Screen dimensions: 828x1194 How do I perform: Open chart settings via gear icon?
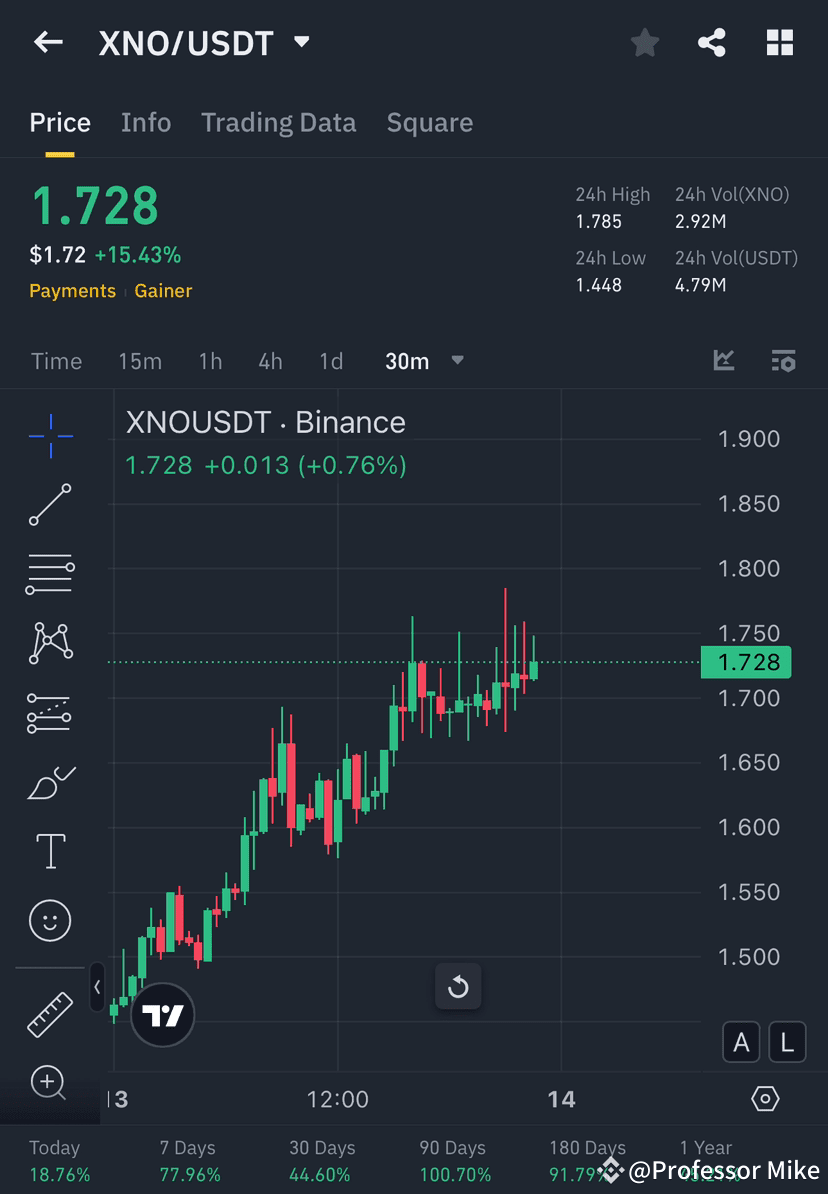pos(763,1099)
